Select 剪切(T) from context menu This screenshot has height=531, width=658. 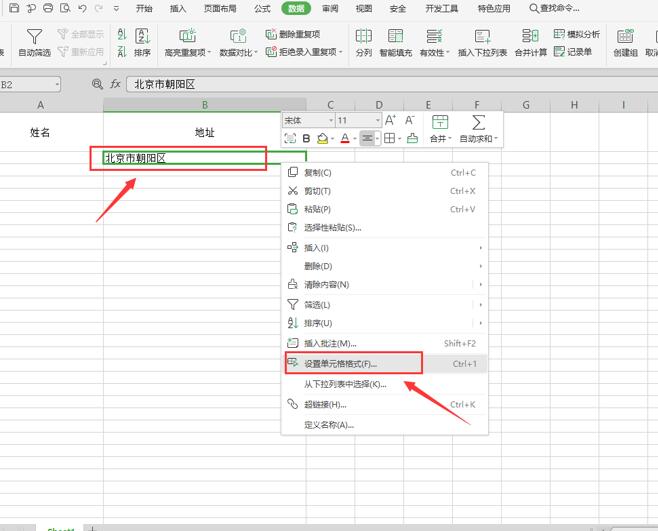[x=385, y=191]
